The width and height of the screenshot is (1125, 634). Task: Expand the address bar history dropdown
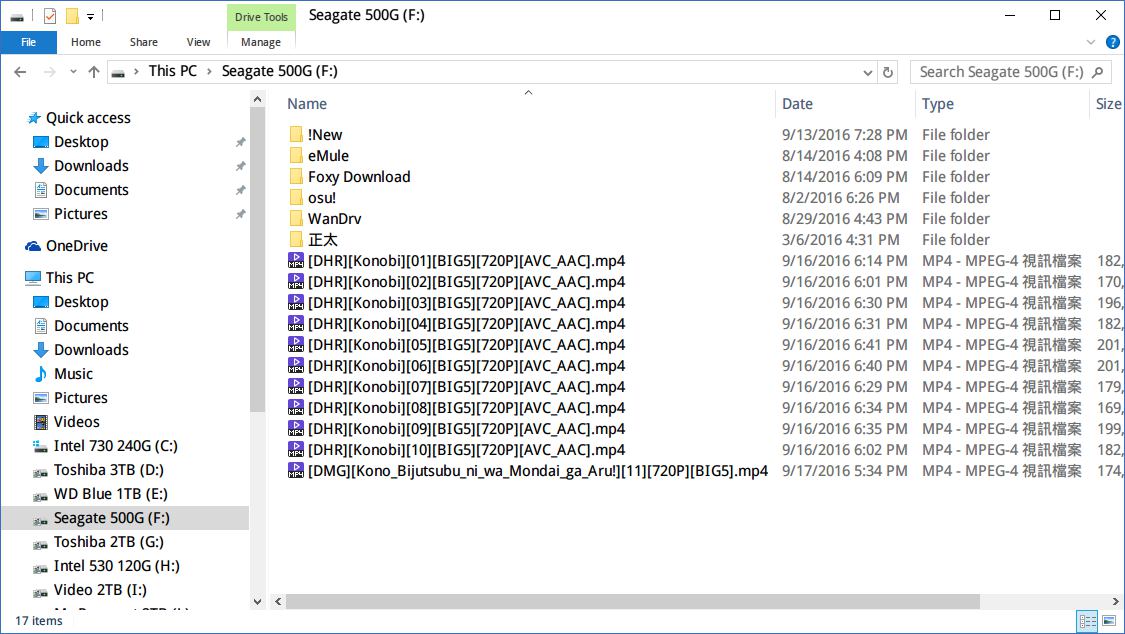pyautogui.click(x=867, y=72)
